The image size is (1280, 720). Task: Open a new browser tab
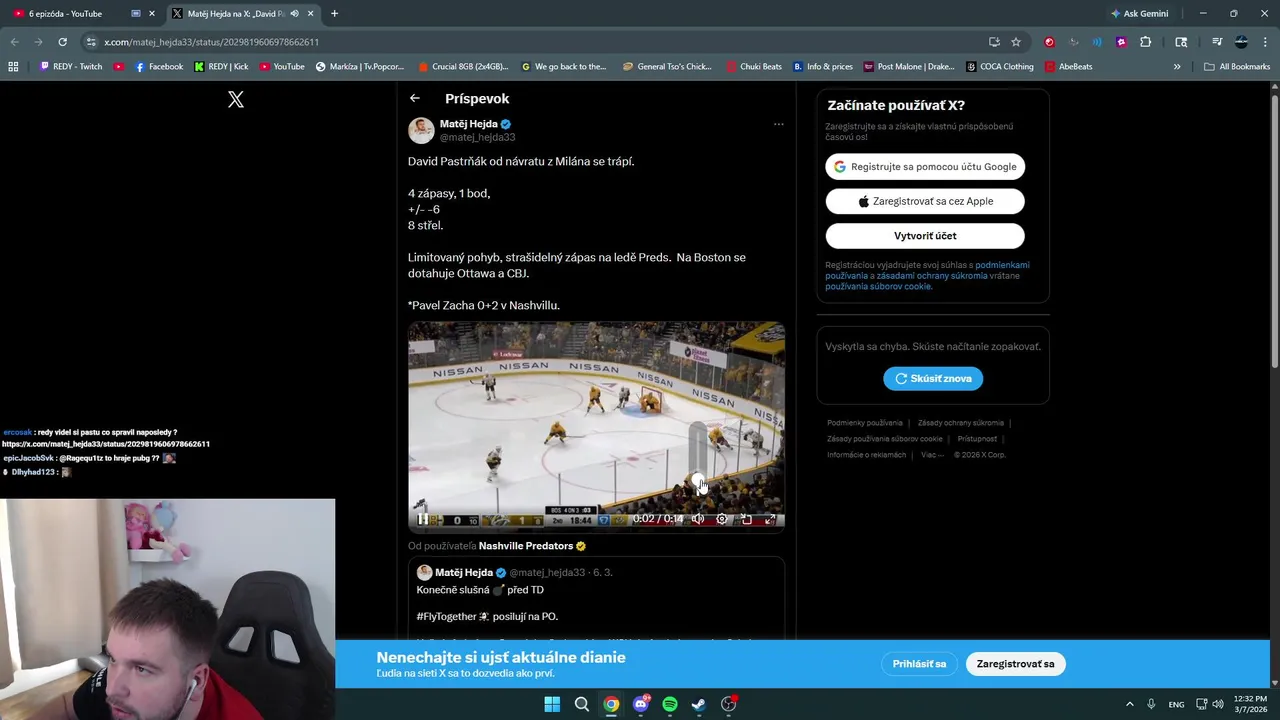click(334, 14)
